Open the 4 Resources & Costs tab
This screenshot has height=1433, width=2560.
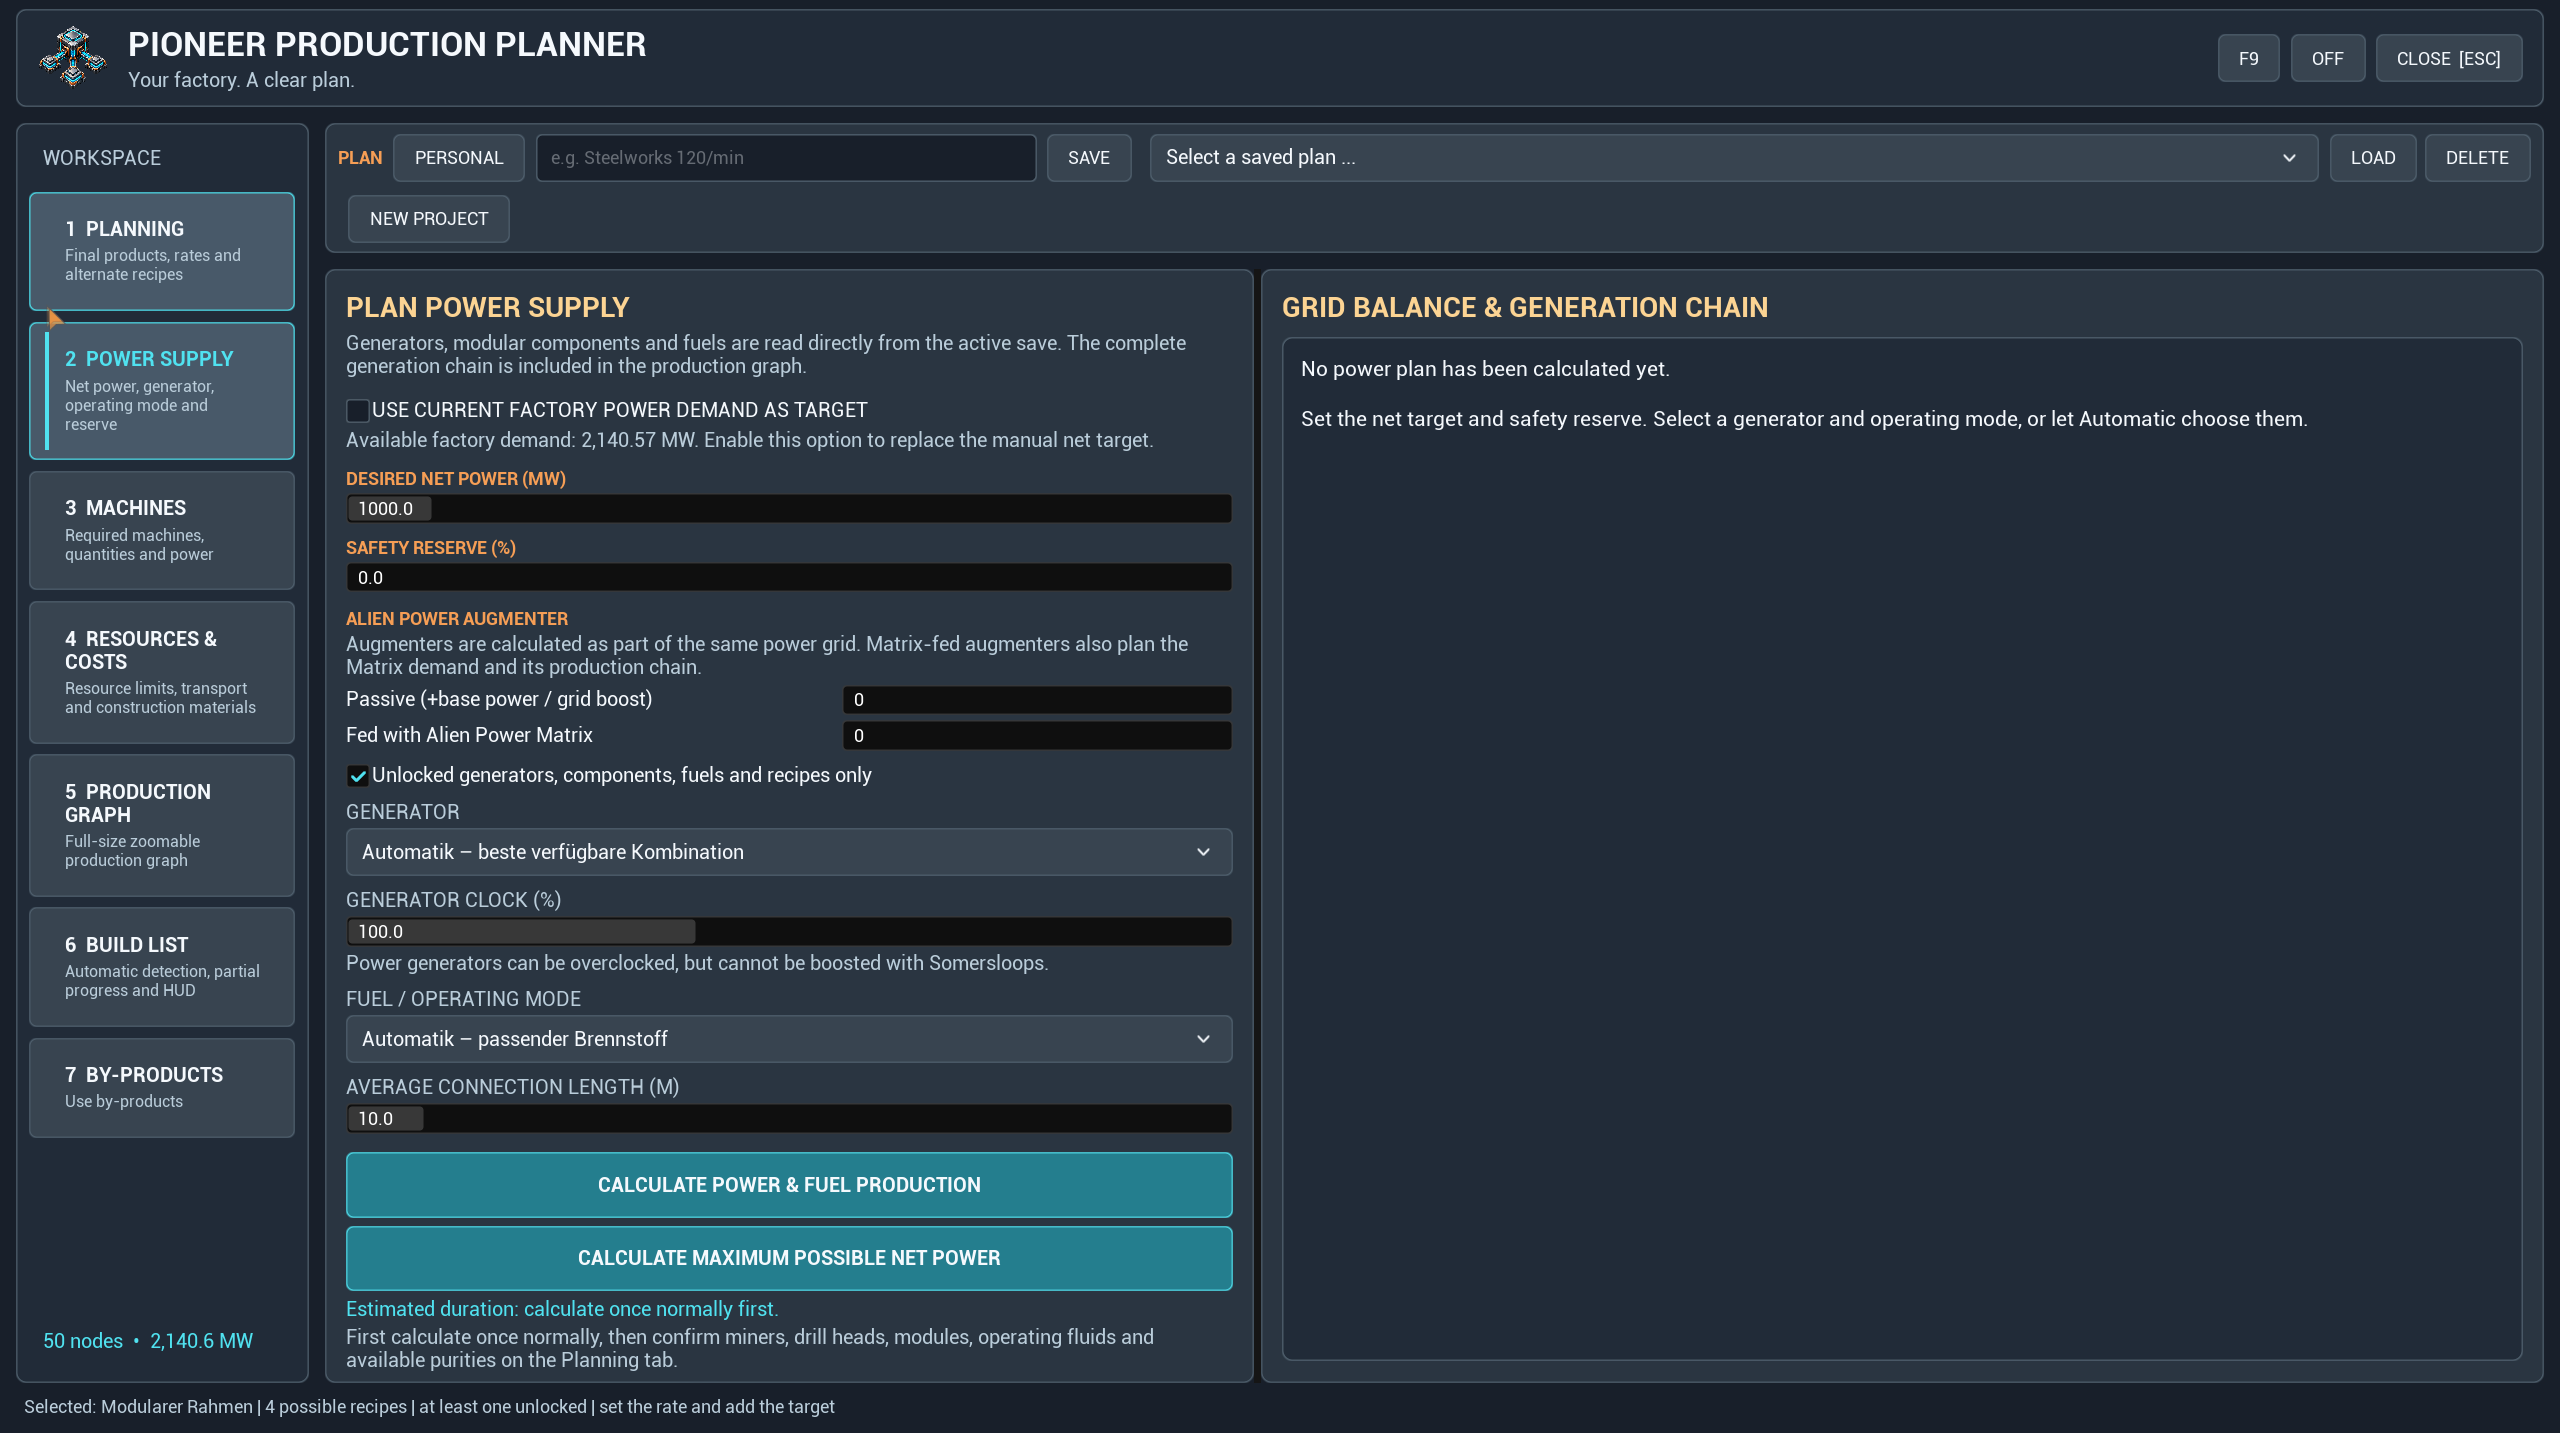pyautogui.click(x=162, y=672)
